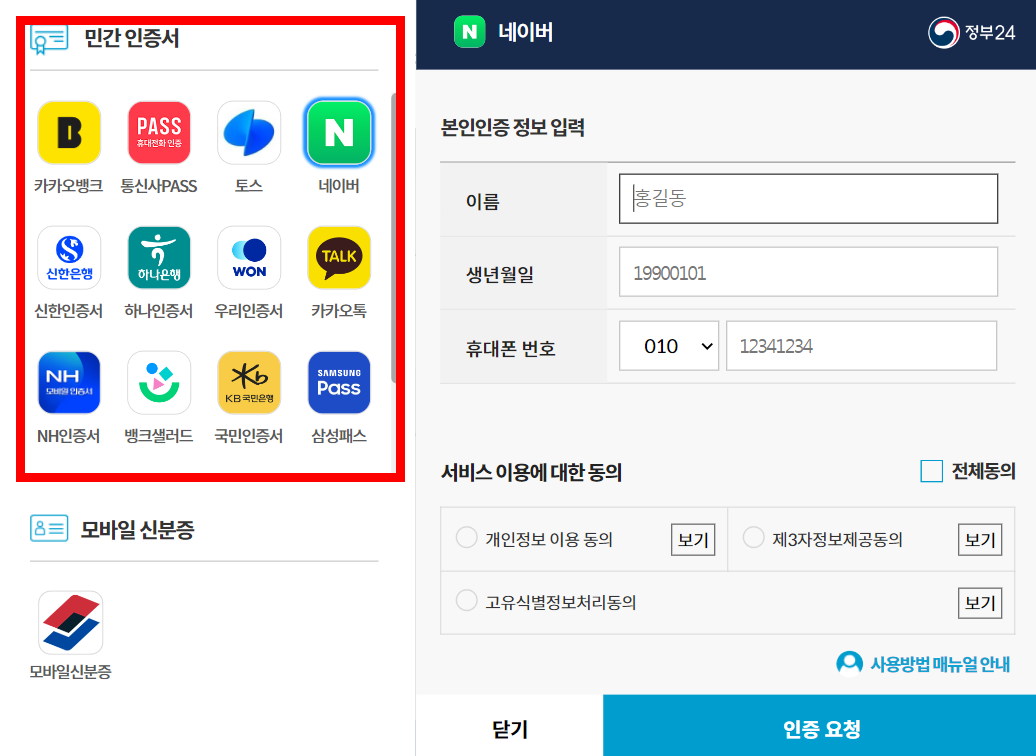This screenshot has height=756, width=1036.
Task: Choose the 삼성패스 certificate icon
Action: click(x=338, y=382)
